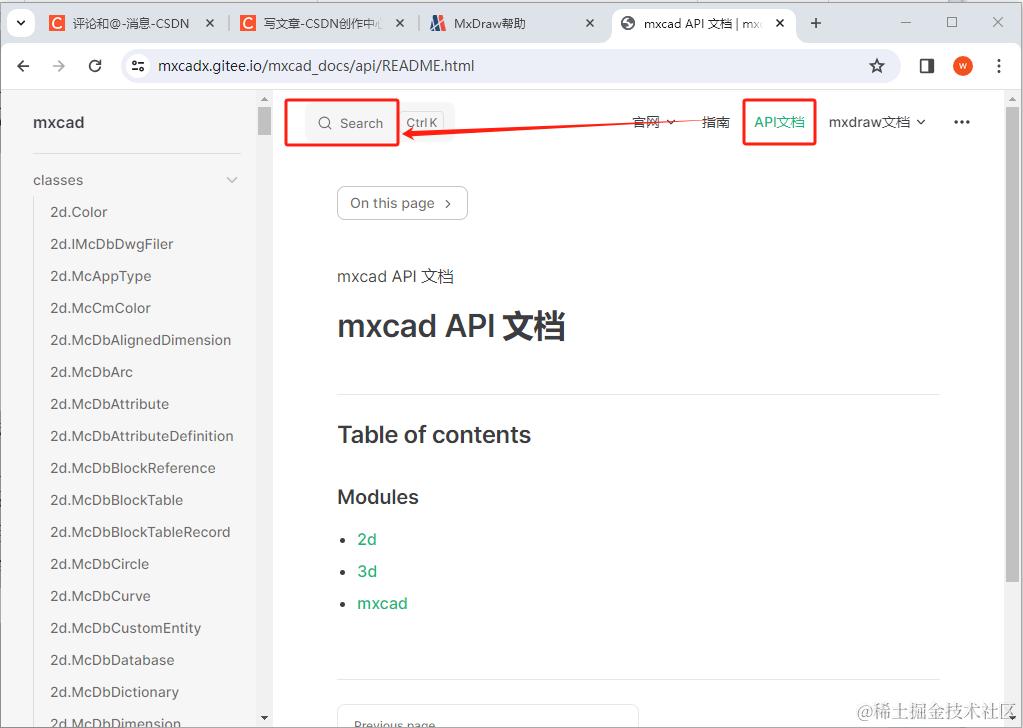The height and width of the screenshot is (728, 1023).
Task: Click the sidebar scrollbar thumb
Action: 264,121
